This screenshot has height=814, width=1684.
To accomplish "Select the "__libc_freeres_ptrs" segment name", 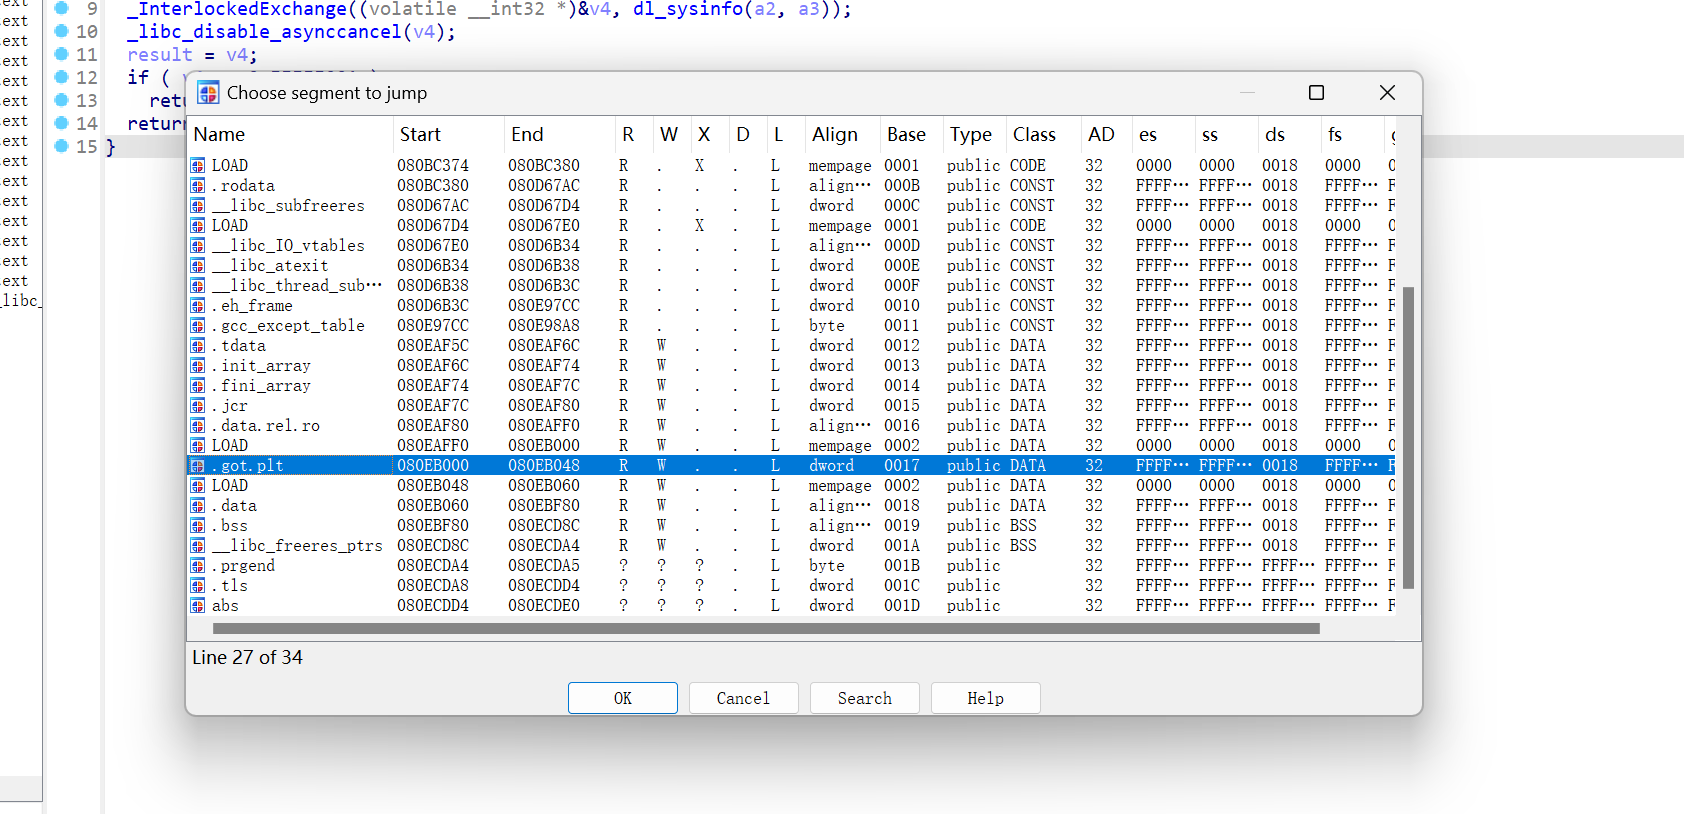I will [297, 546].
